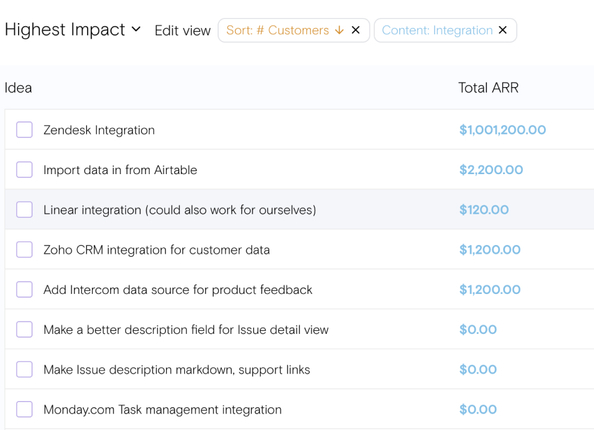The height and width of the screenshot is (430, 594).
Task: Click $0.00 in Issue description markdown row
Action: (x=478, y=369)
